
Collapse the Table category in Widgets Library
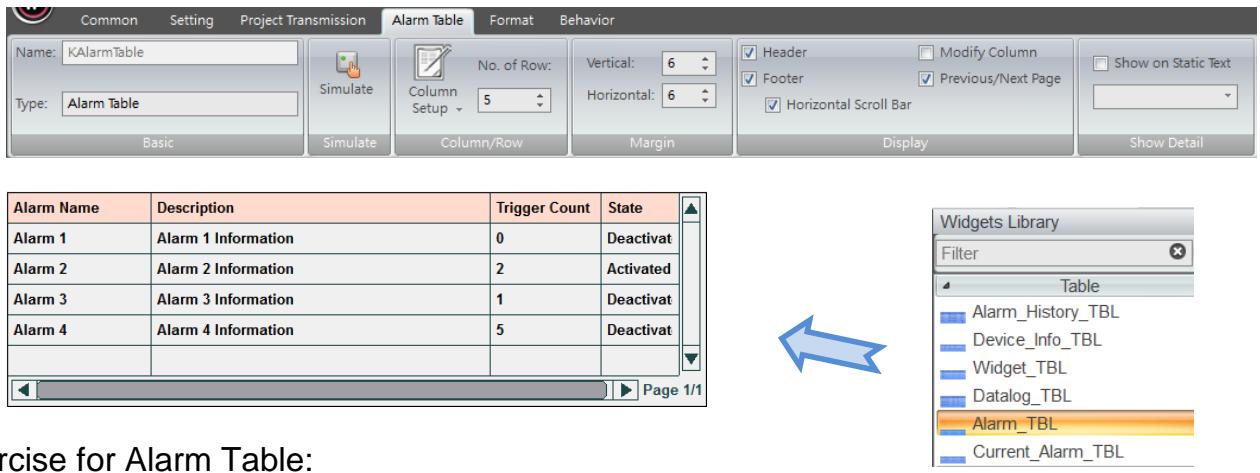tap(946, 286)
